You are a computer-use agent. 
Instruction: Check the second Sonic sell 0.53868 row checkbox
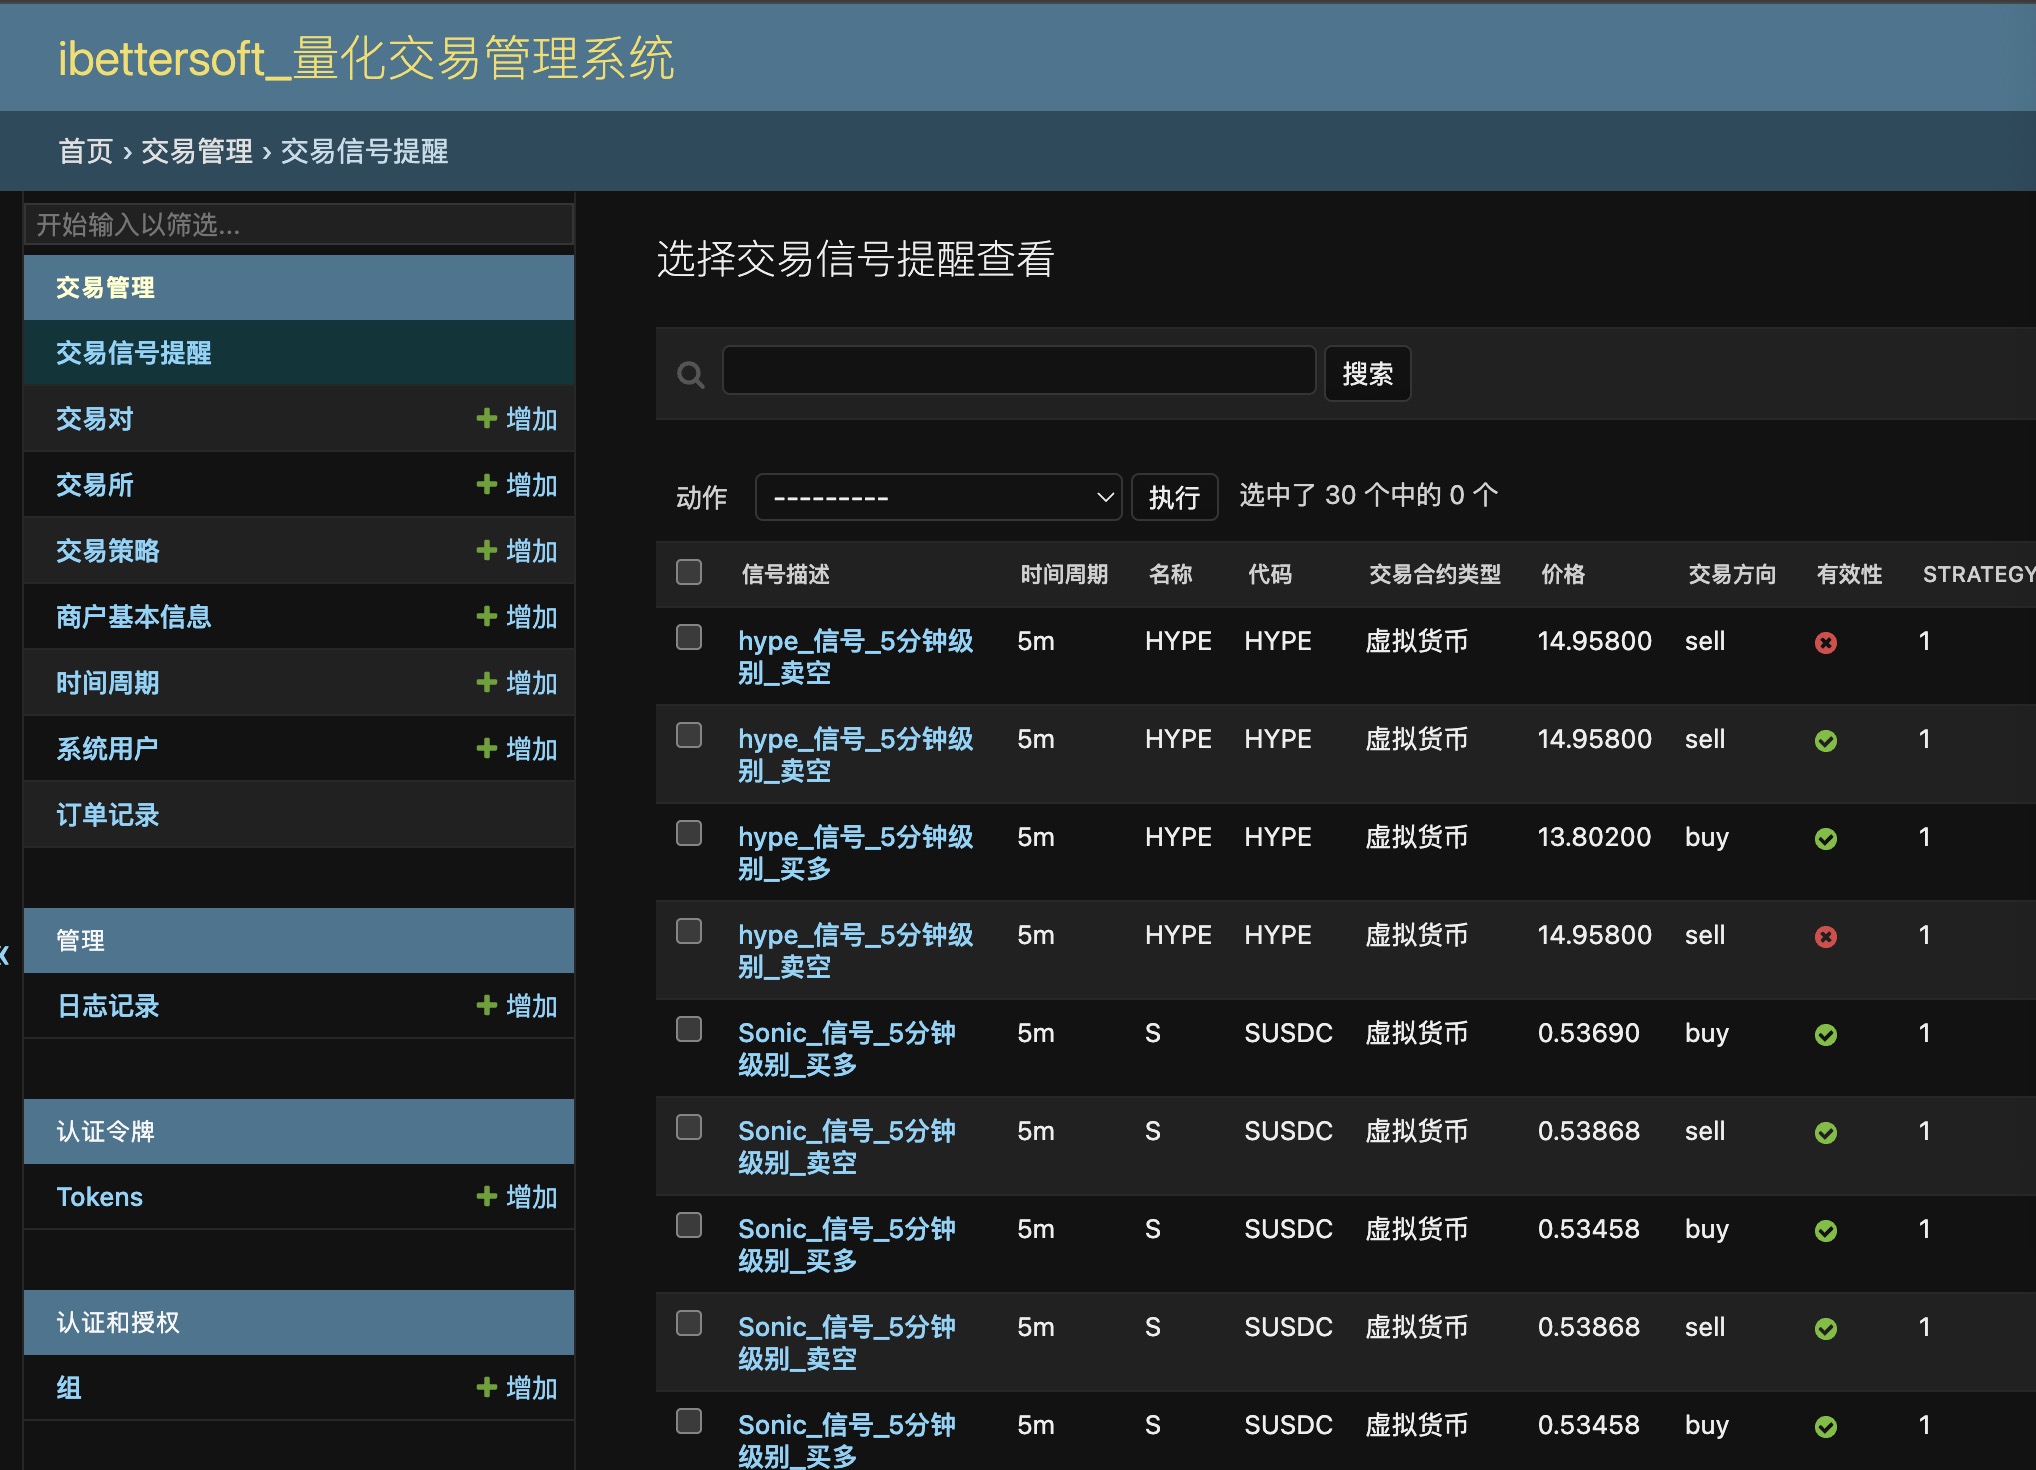[689, 1323]
